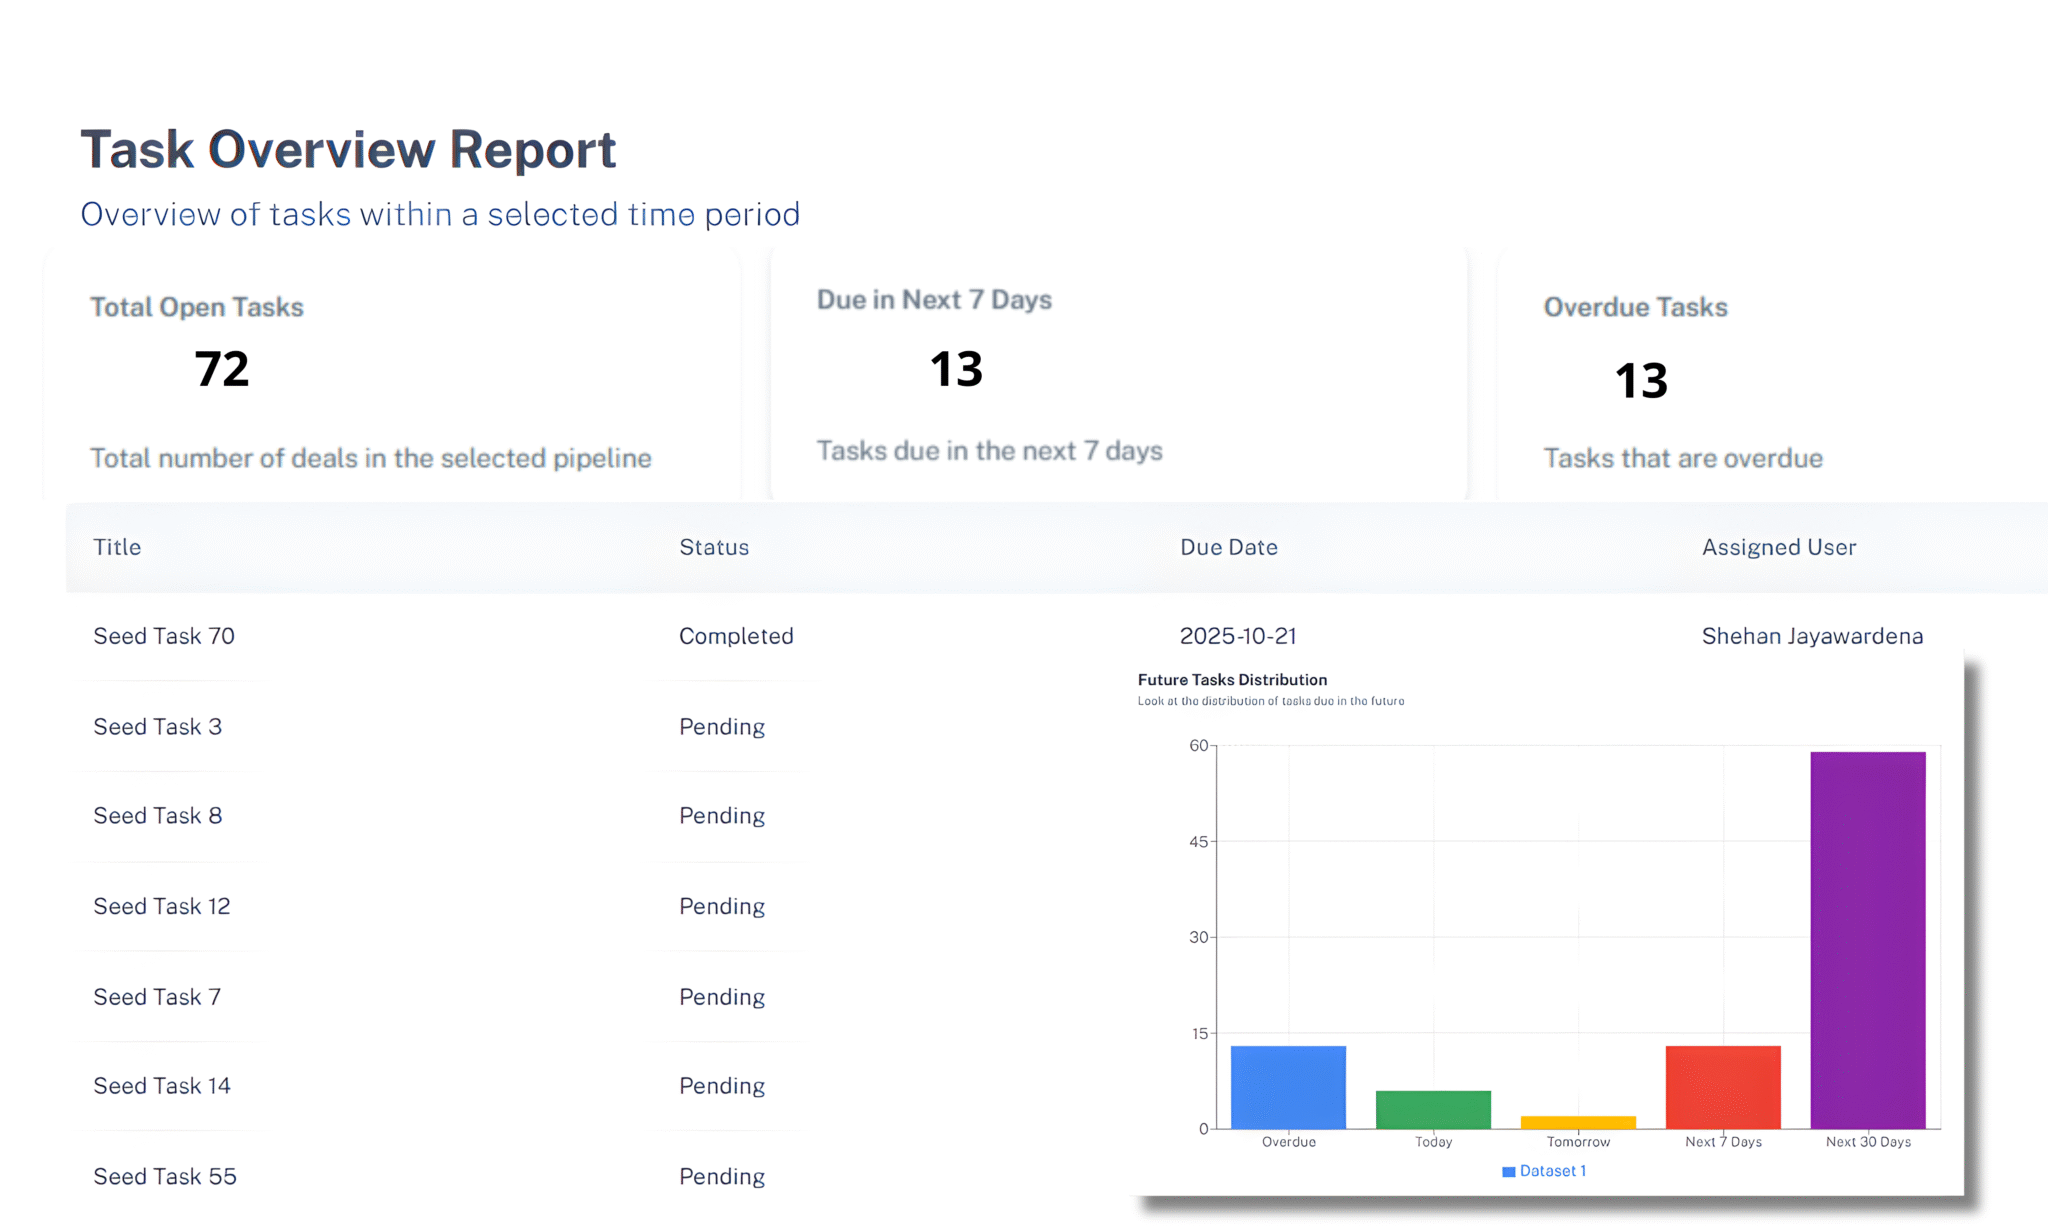
Task: Click Shehan Jayawardena assigned user cell
Action: point(1812,636)
